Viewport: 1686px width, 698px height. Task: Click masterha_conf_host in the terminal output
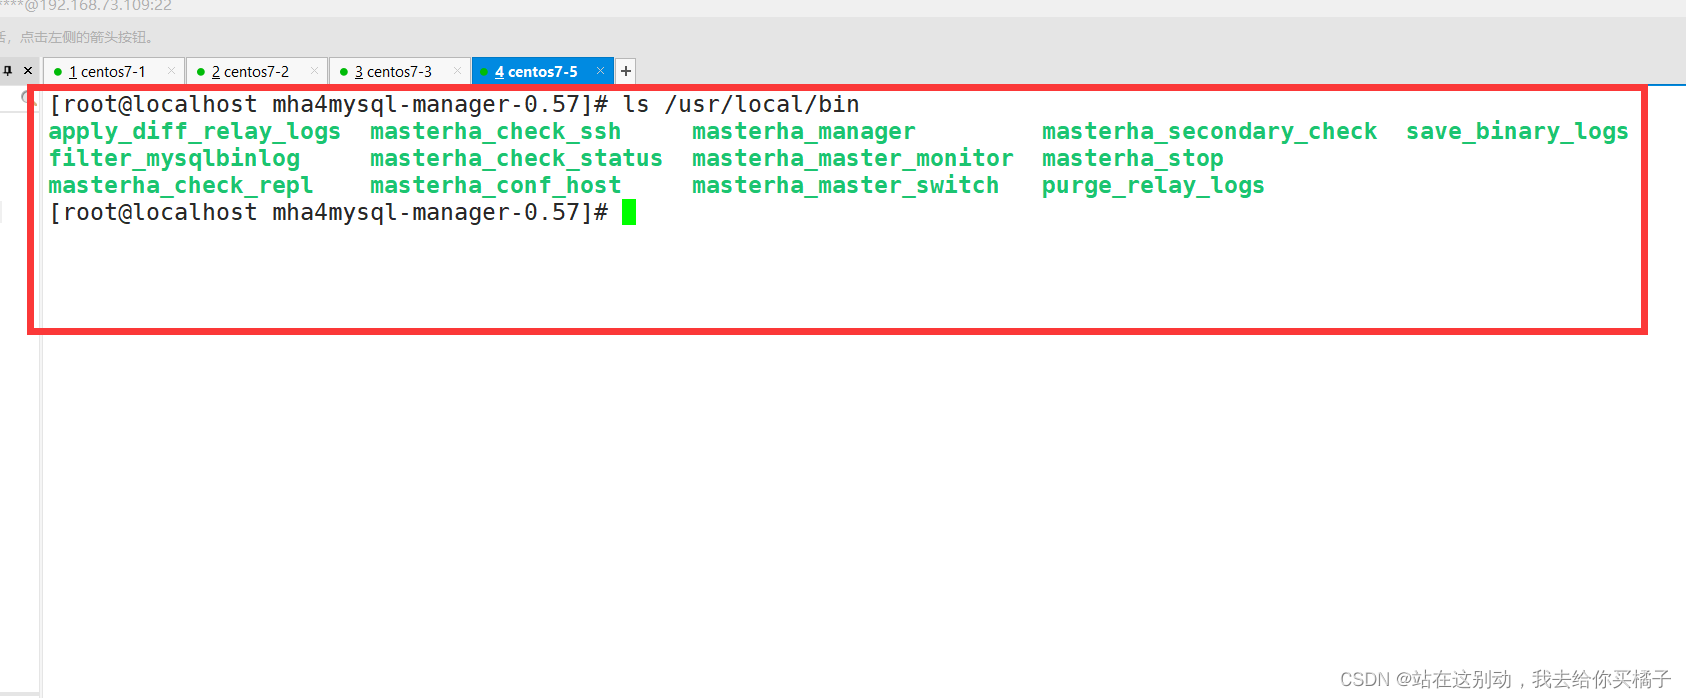[495, 186]
